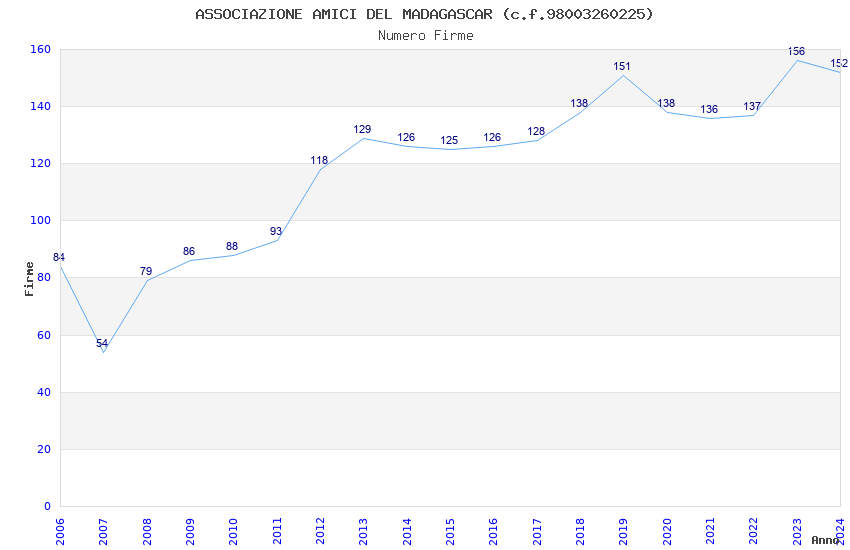Image resolution: width=850 pixels, height=550 pixels.
Task: Click the 2010 data label 88
Action: pos(232,246)
